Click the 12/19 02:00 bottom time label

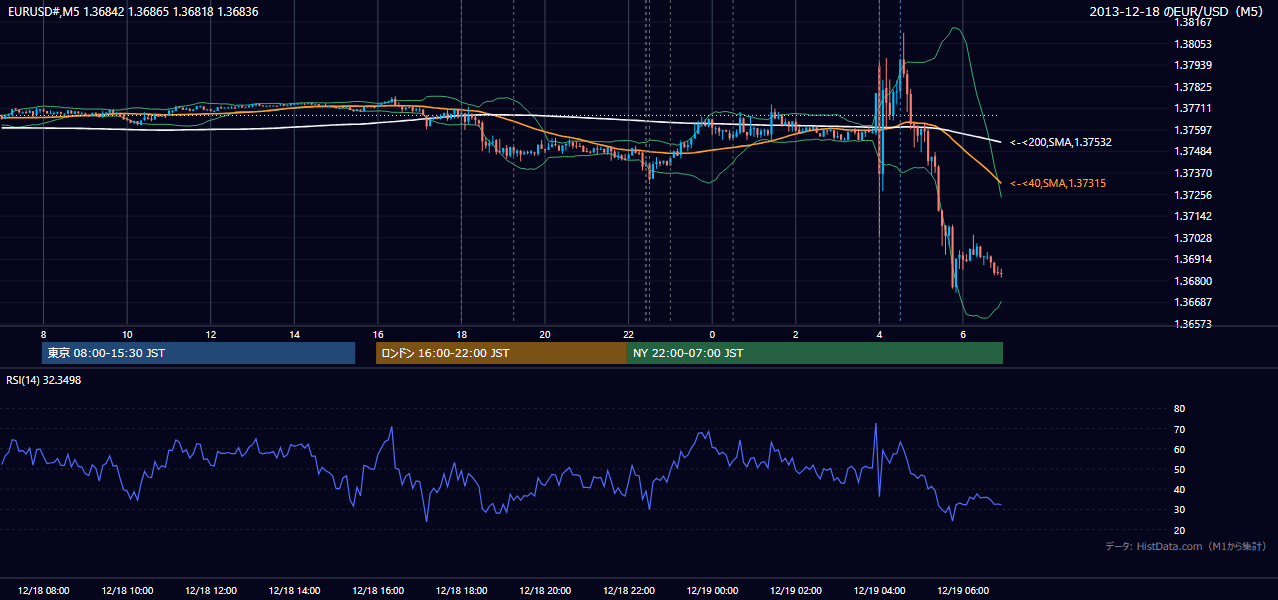click(x=796, y=590)
